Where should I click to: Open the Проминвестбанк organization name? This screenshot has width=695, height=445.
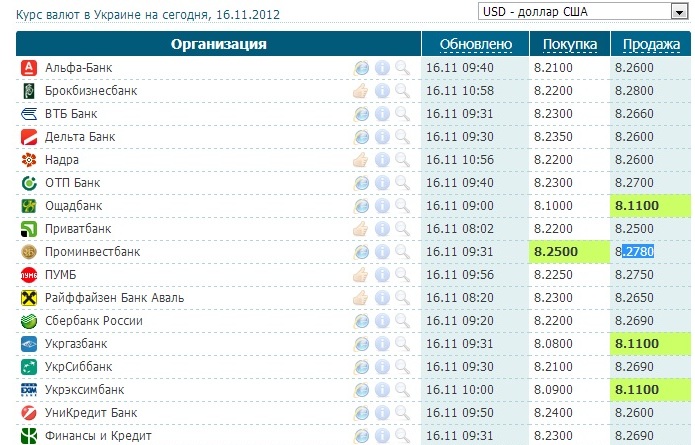click(93, 252)
